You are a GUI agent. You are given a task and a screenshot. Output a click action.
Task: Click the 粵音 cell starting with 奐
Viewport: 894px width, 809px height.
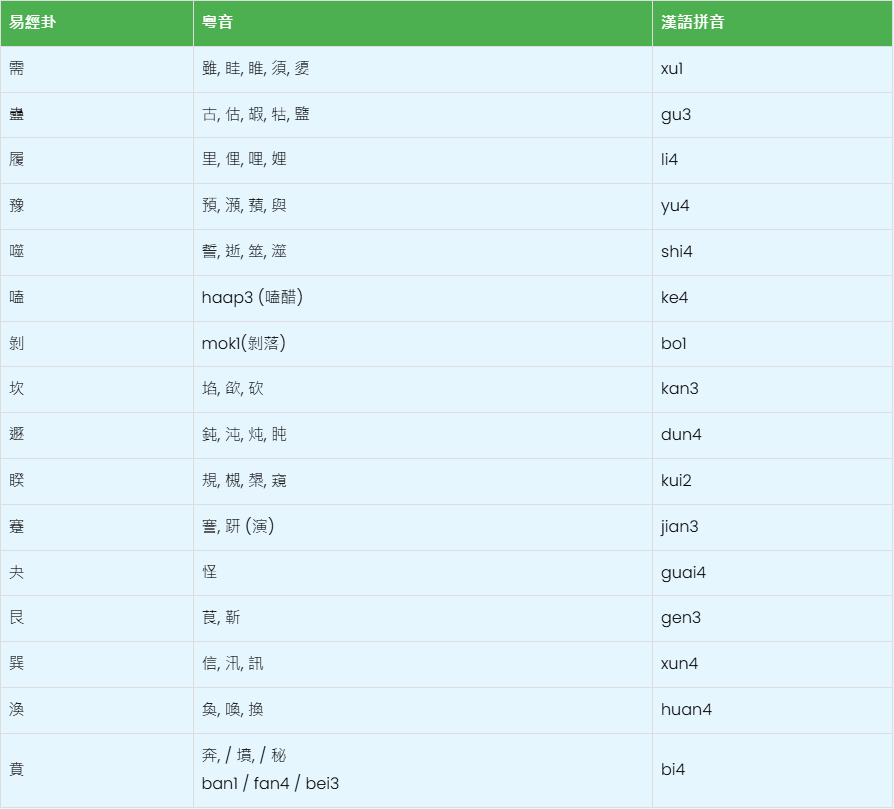(423, 710)
